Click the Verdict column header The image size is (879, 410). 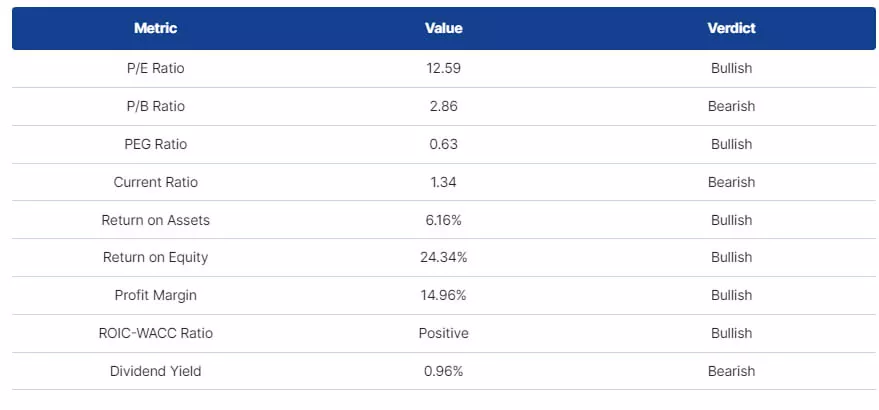click(x=731, y=28)
